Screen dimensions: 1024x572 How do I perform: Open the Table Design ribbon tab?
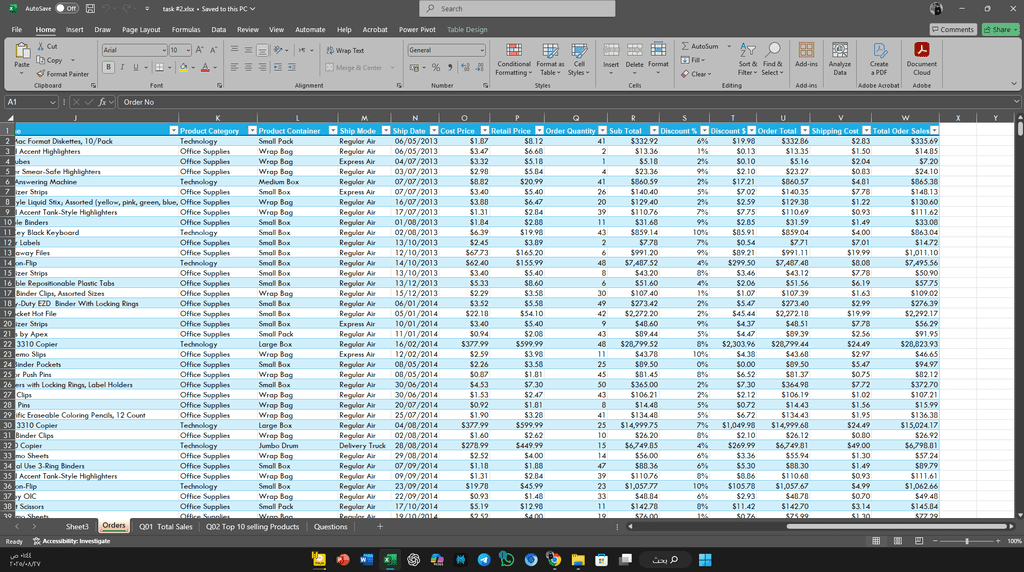coord(467,29)
